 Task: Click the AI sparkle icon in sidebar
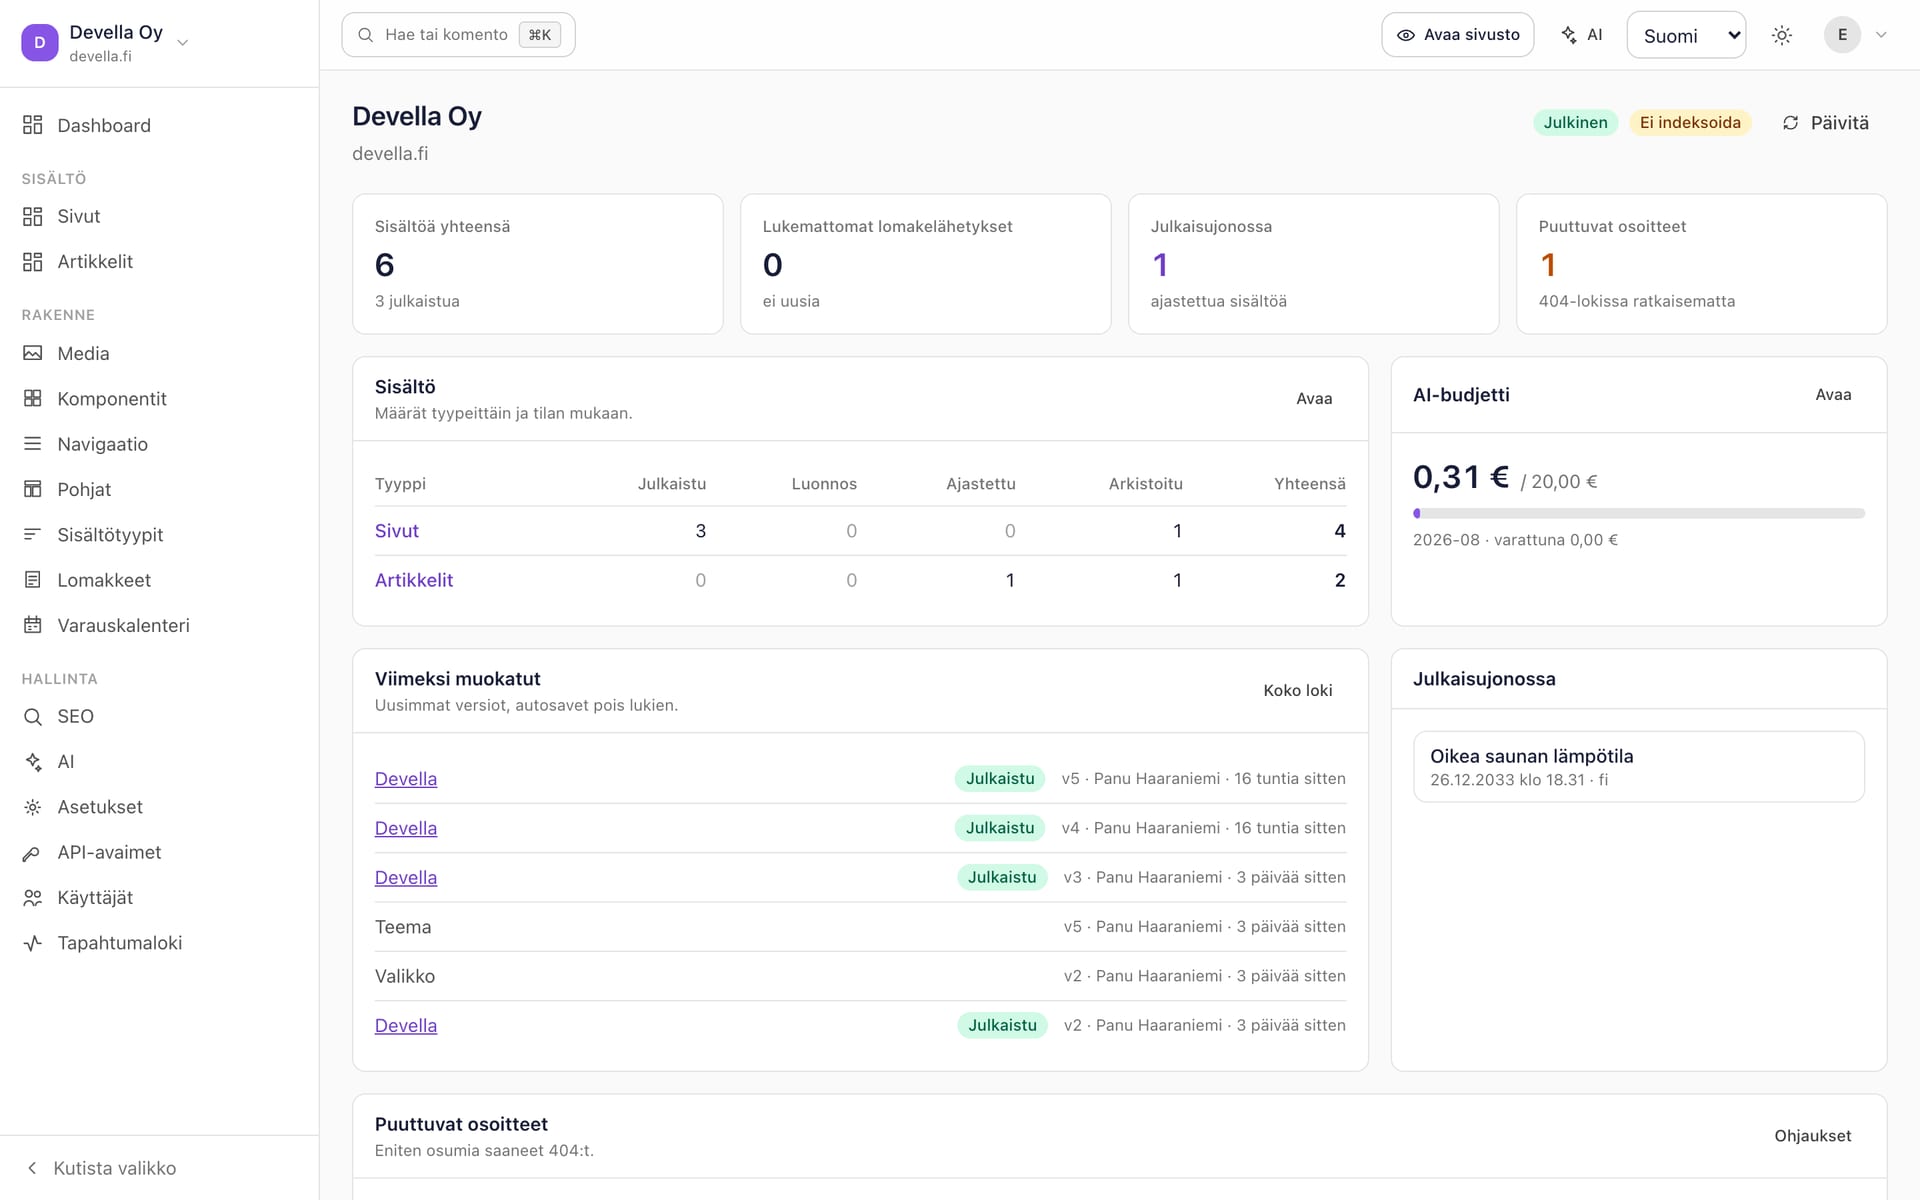pyautogui.click(x=33, y=762)
